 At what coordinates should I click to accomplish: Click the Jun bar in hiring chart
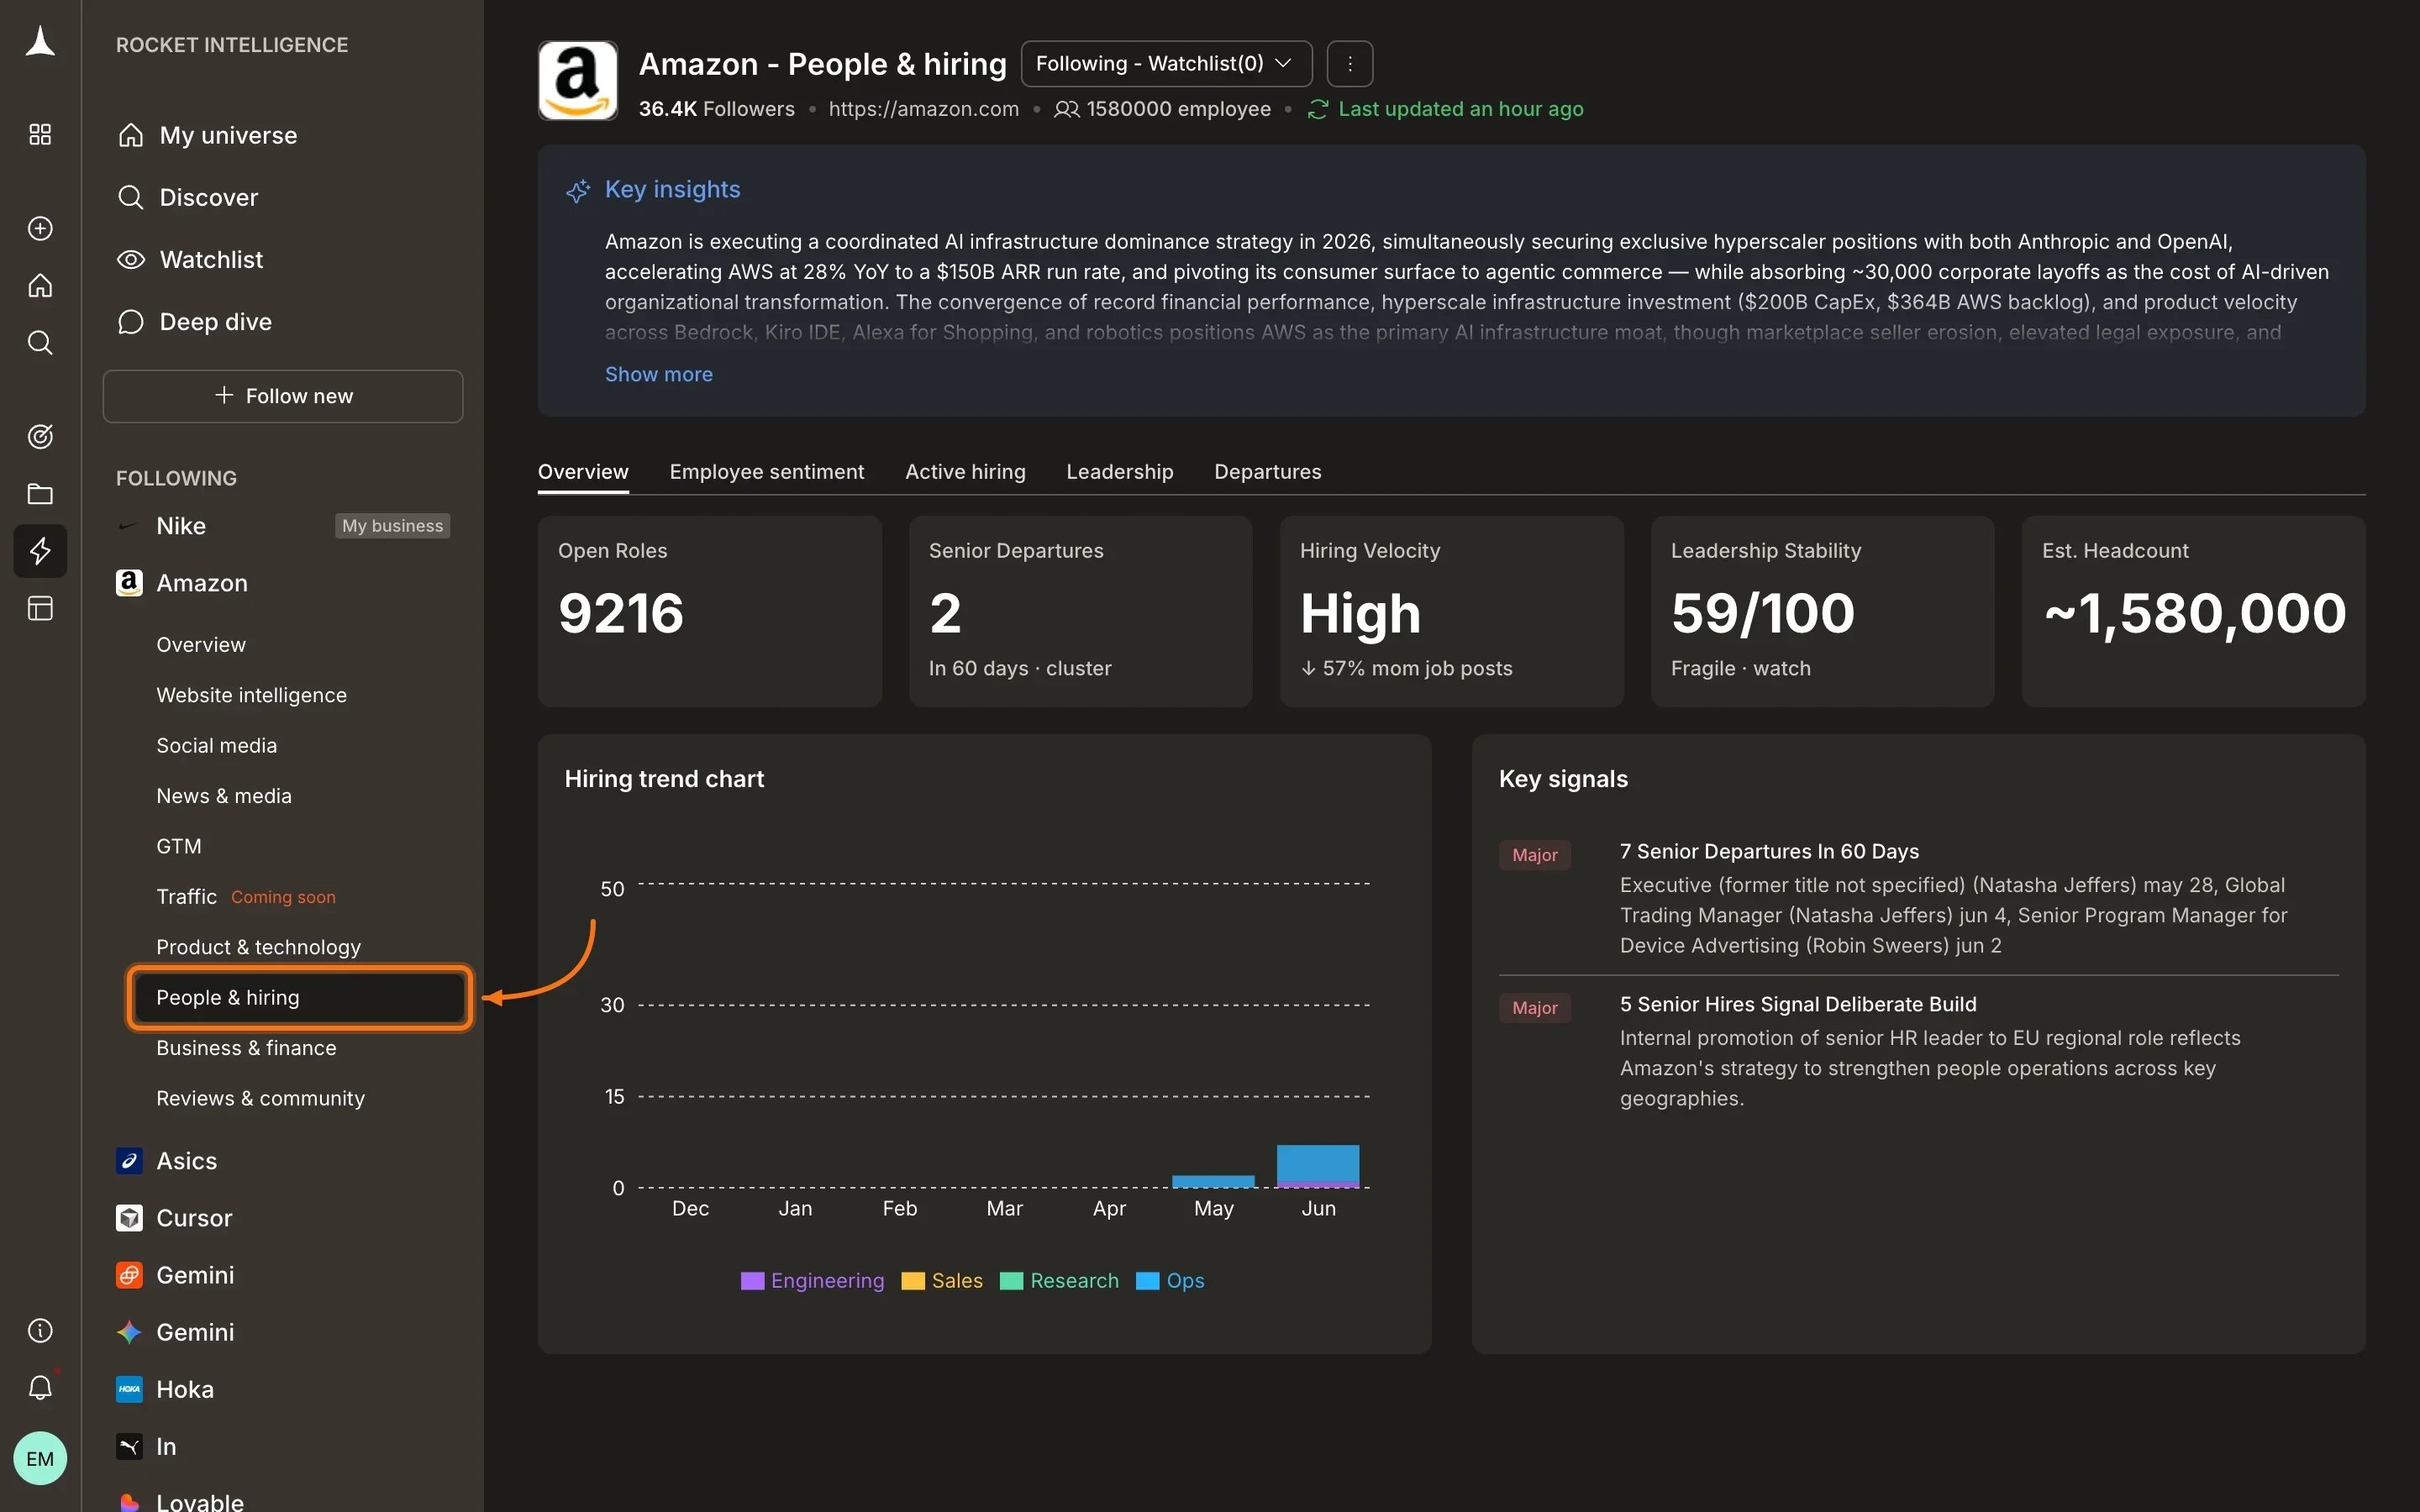pyautogui.click(x=1318, y=1166)
